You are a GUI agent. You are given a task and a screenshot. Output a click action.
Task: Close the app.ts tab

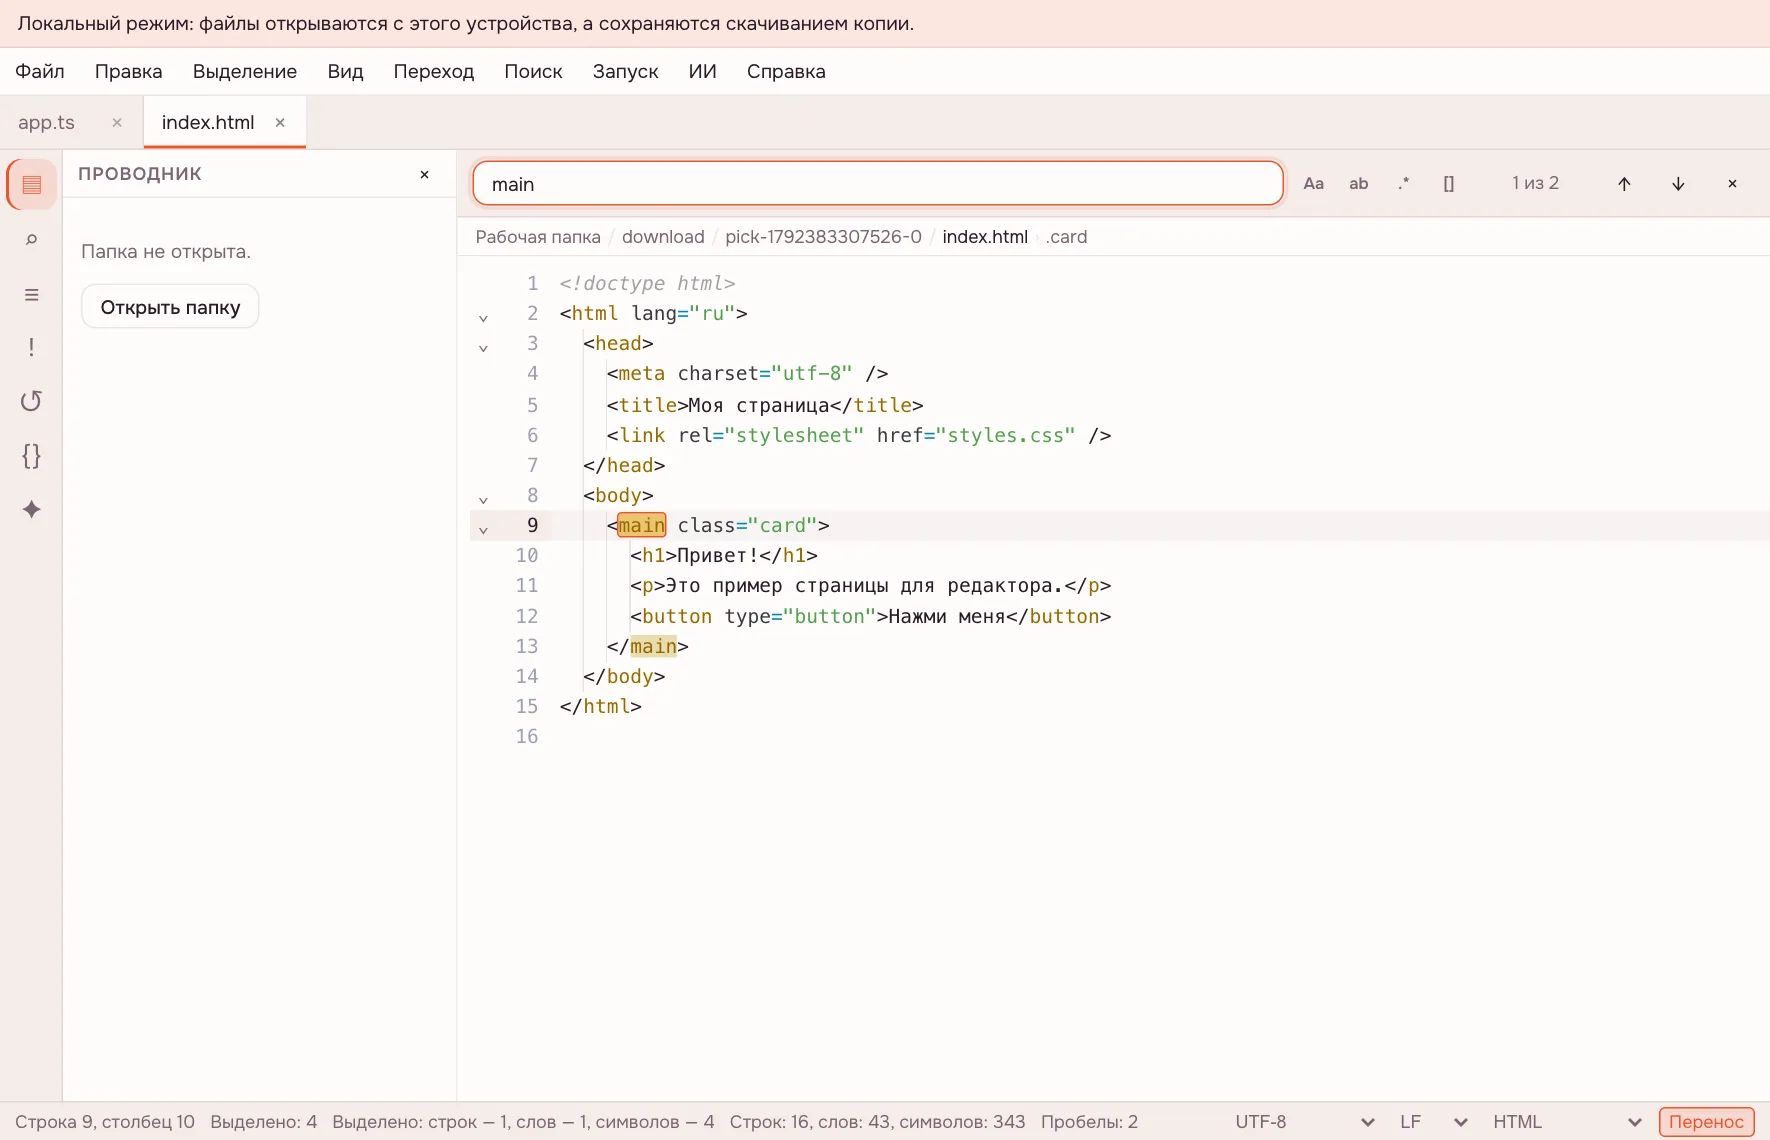click(x=117, y=122)
